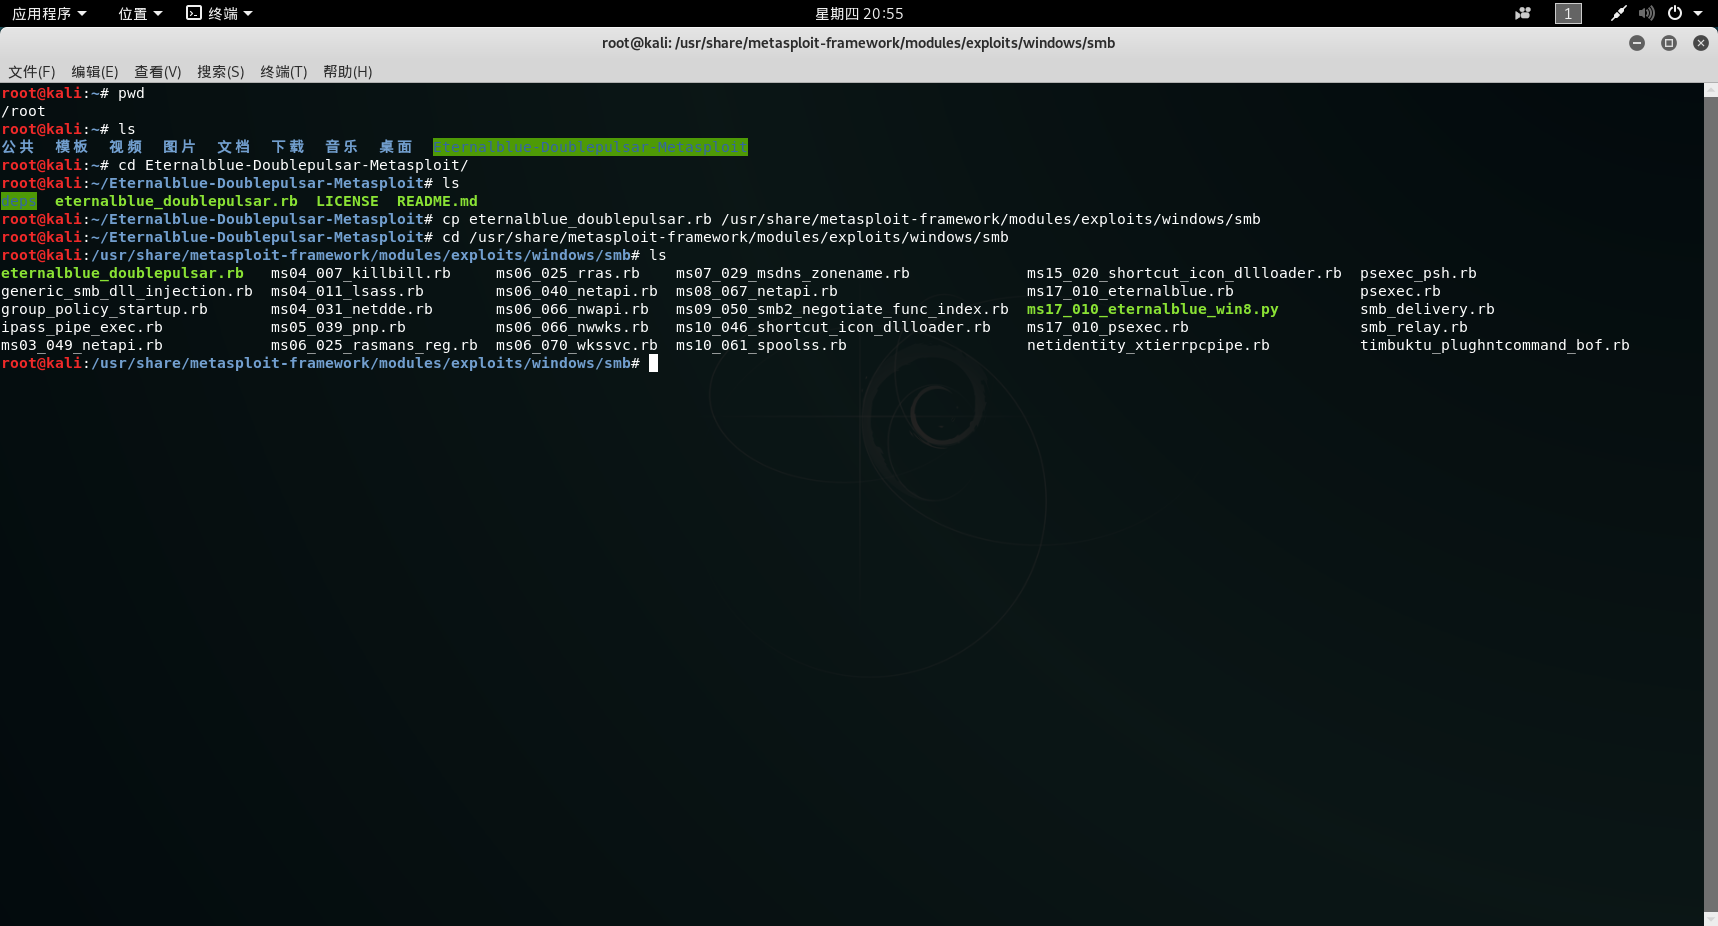Click ms06_025_rasmans_reg.rb file name

[x=374, y=345]
